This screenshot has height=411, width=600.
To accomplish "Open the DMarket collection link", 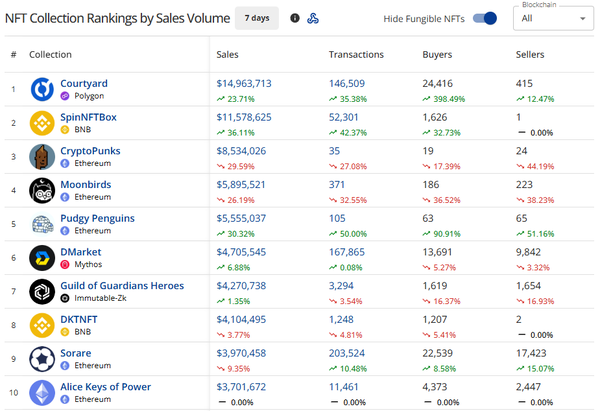I will 81,252.
